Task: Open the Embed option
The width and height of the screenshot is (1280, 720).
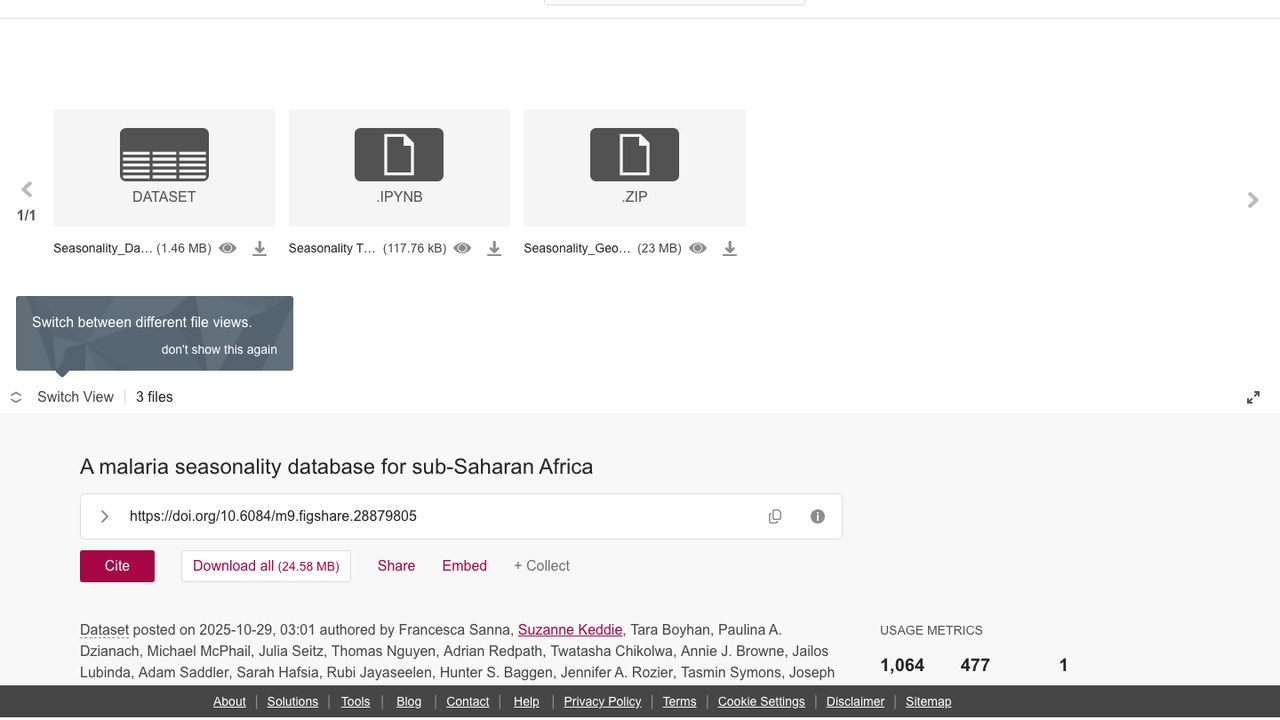Action: click(465, 566)
